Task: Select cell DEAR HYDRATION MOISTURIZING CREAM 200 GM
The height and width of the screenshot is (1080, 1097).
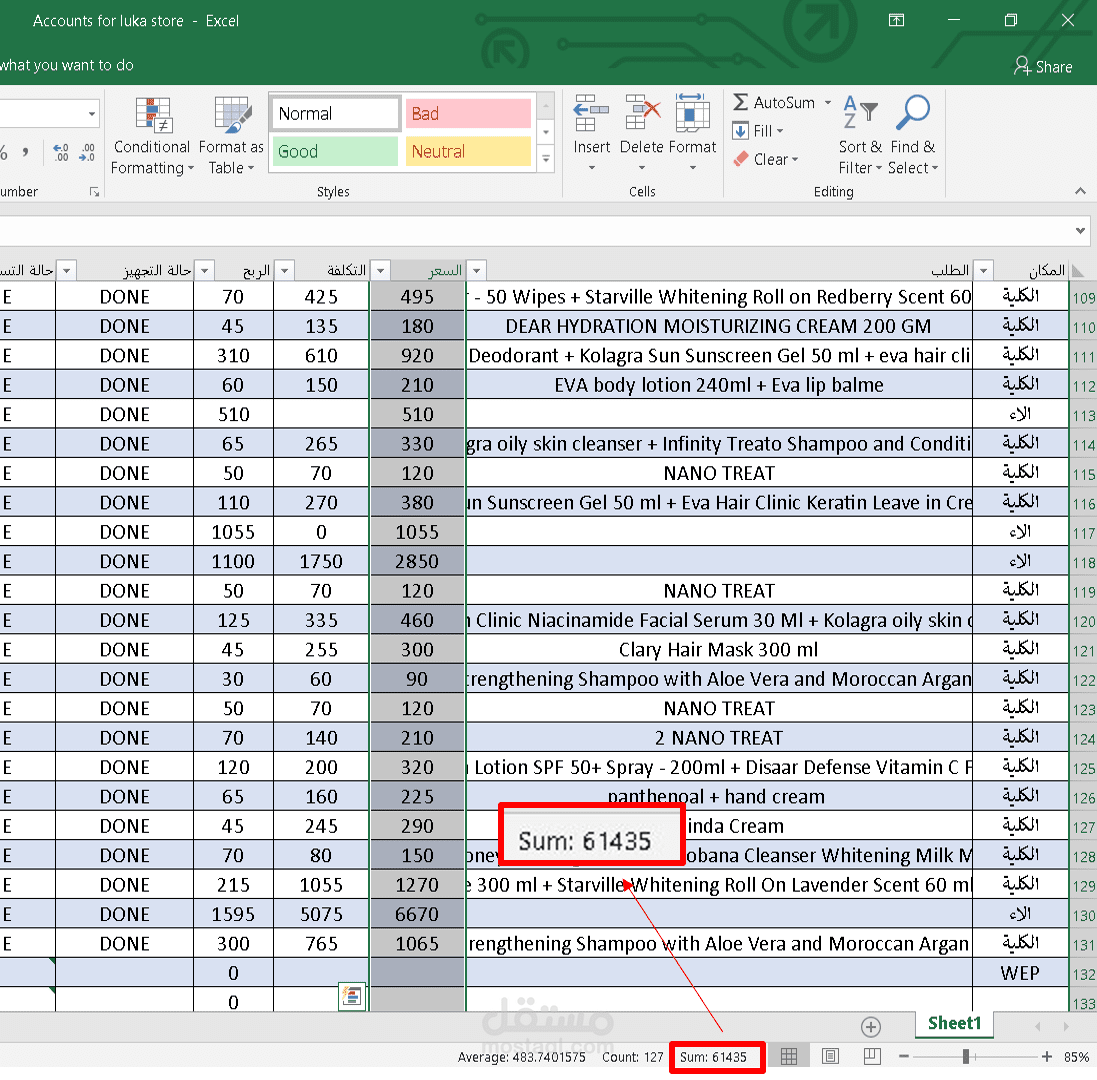Action: click(x=719, y=327)
